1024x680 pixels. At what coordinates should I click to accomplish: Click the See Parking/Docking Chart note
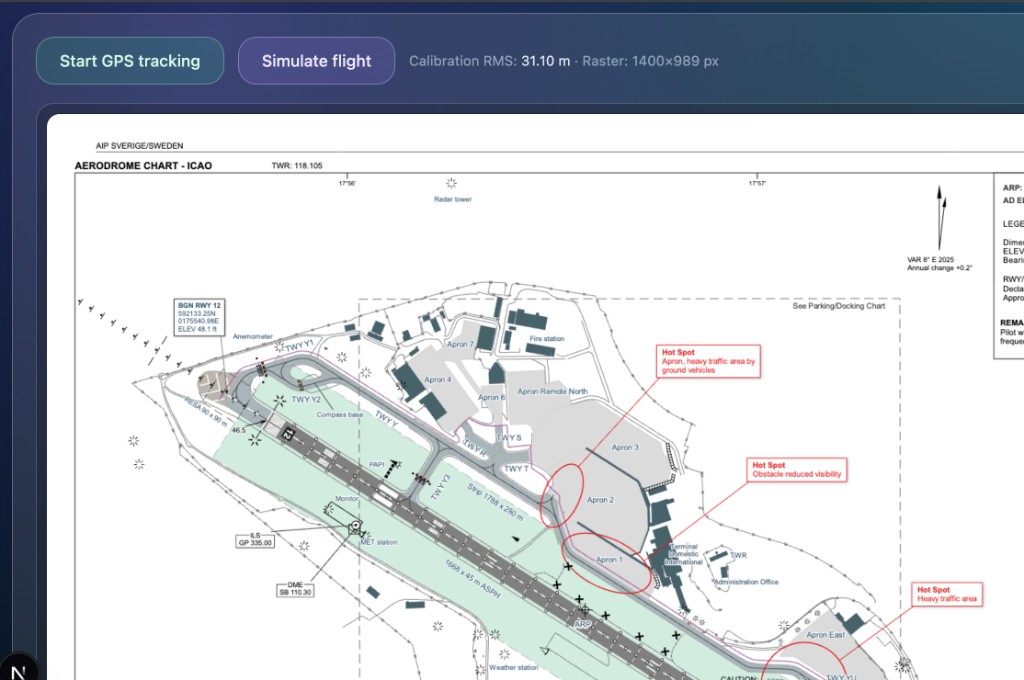coord(839,306)
